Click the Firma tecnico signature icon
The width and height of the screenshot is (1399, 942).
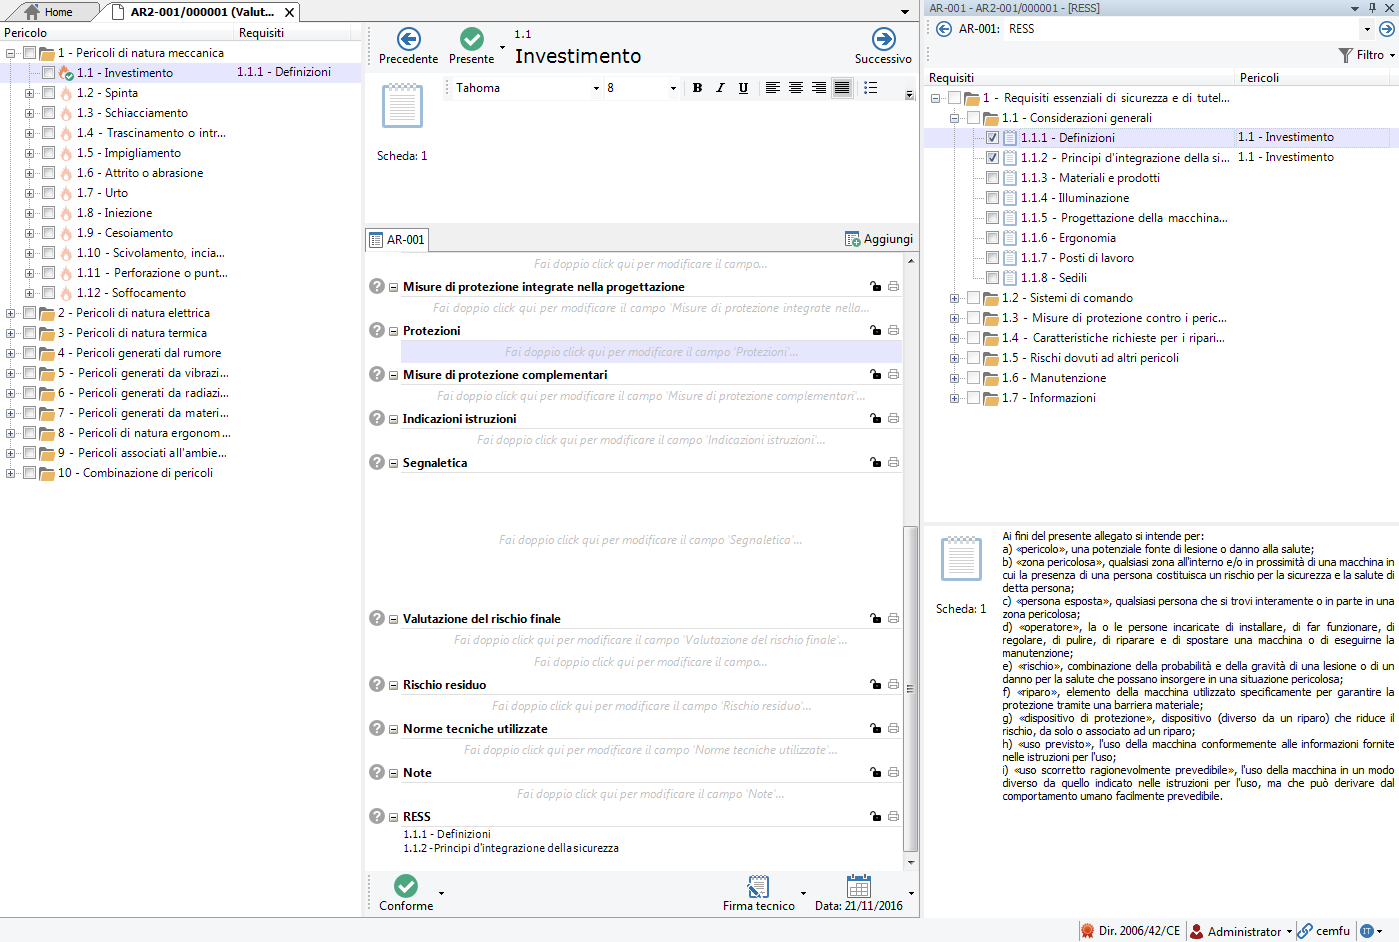758,886
